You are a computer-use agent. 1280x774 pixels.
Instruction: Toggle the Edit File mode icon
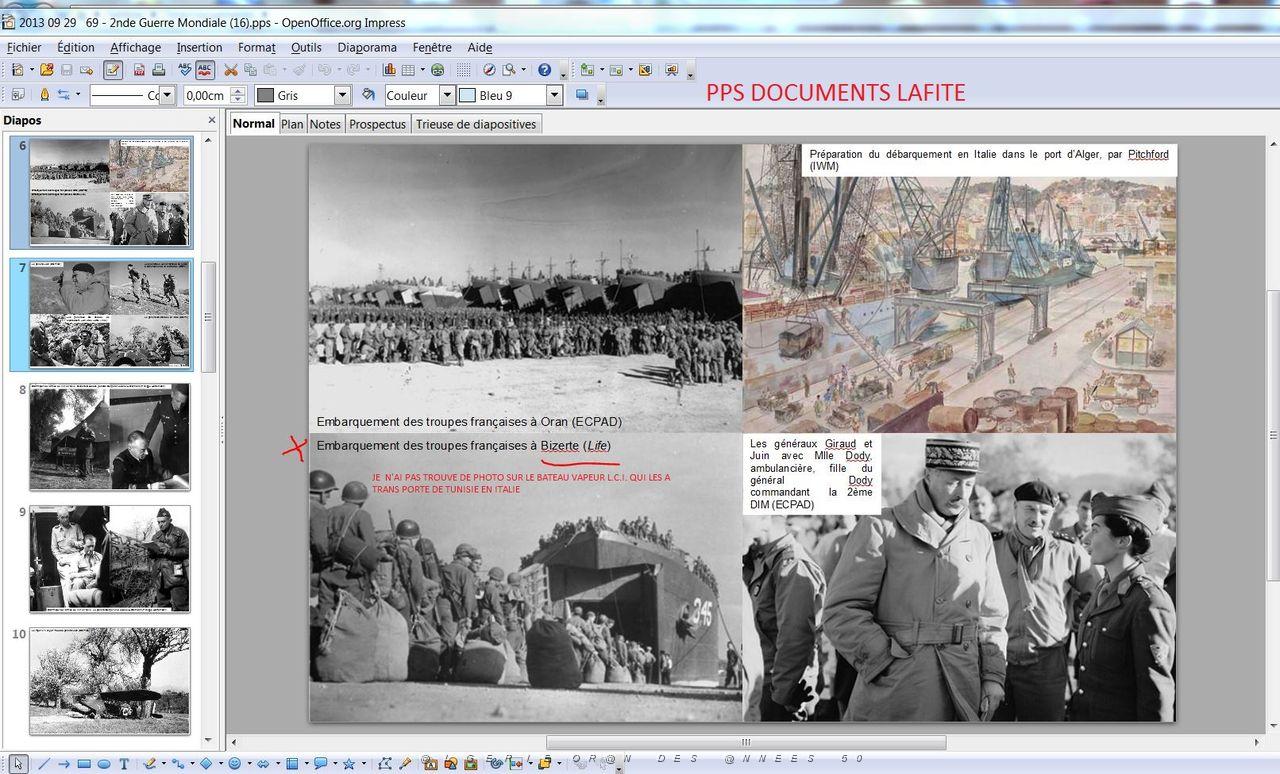tap(113, 70)
